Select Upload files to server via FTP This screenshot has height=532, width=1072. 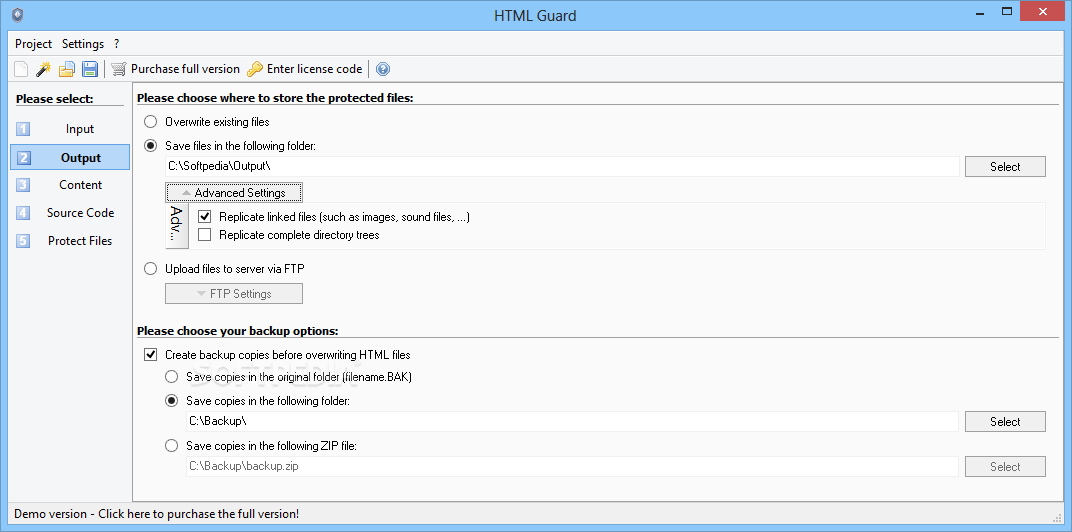tap(150, 269)
